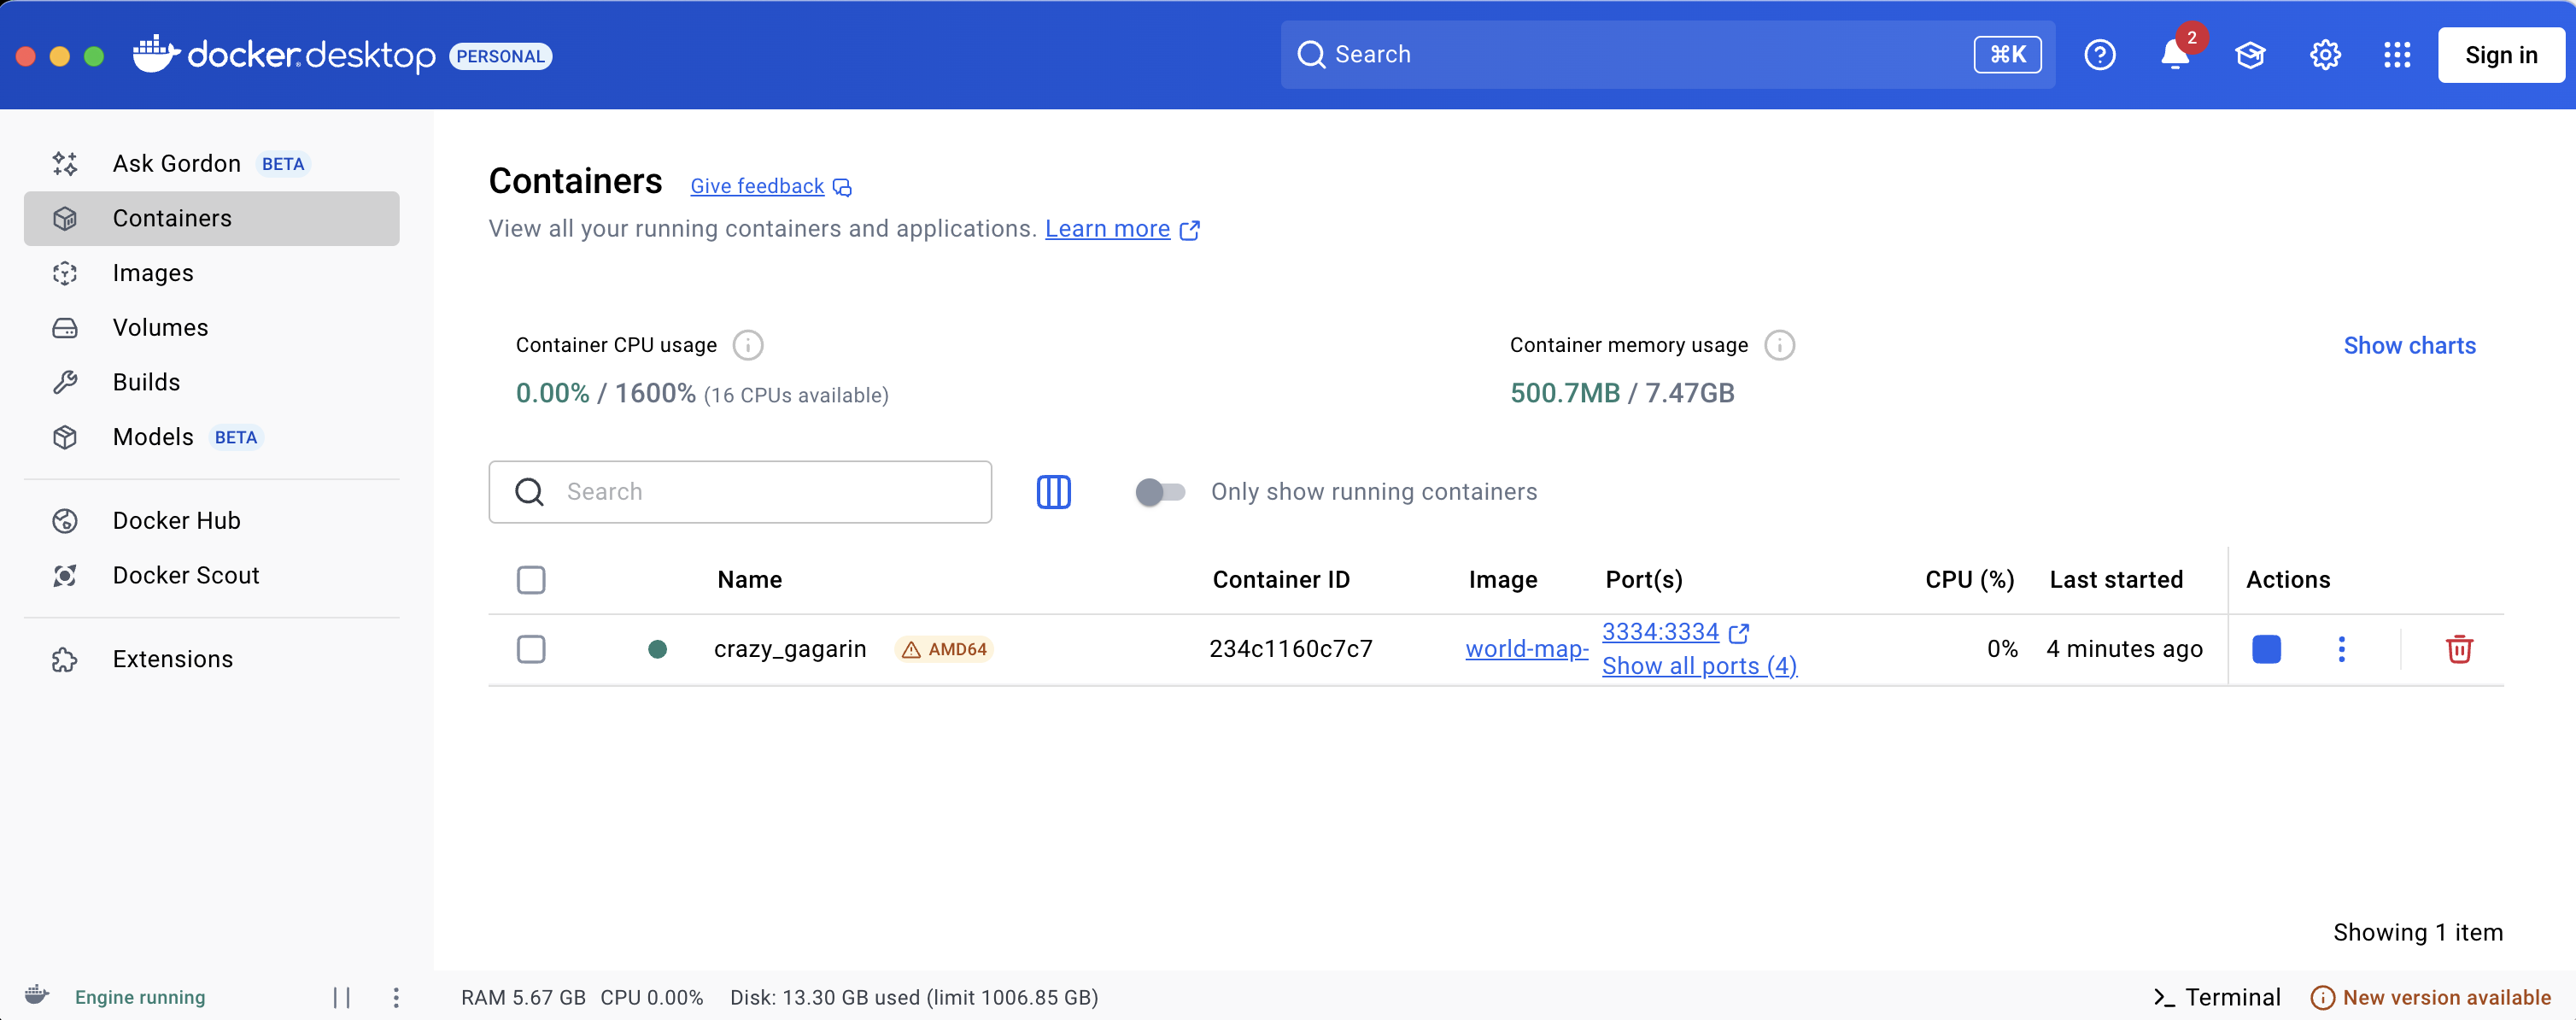2576x1020 pixels.
Task: Open the actions menu for crazy_gagarin
Action: (2342, 649)
